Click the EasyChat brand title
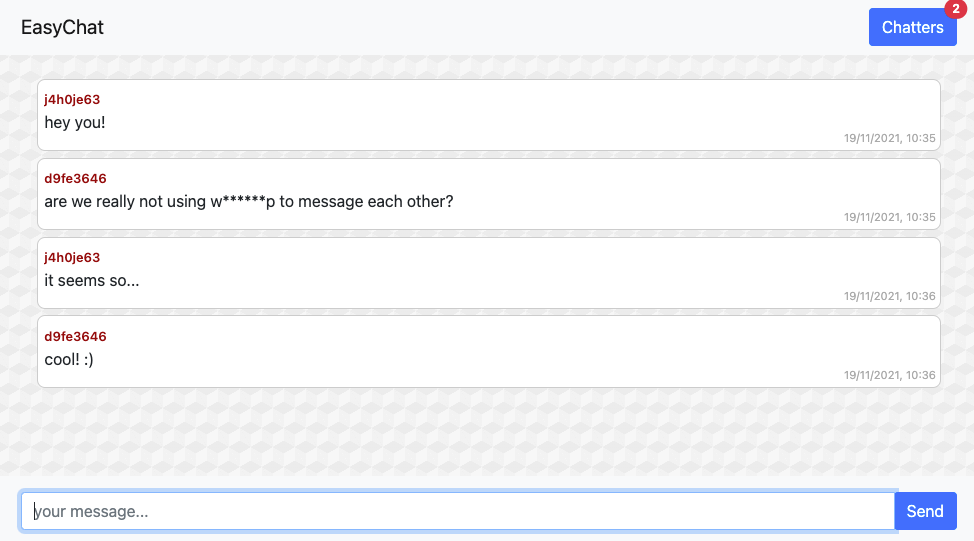974x541 pixels. 62,27
